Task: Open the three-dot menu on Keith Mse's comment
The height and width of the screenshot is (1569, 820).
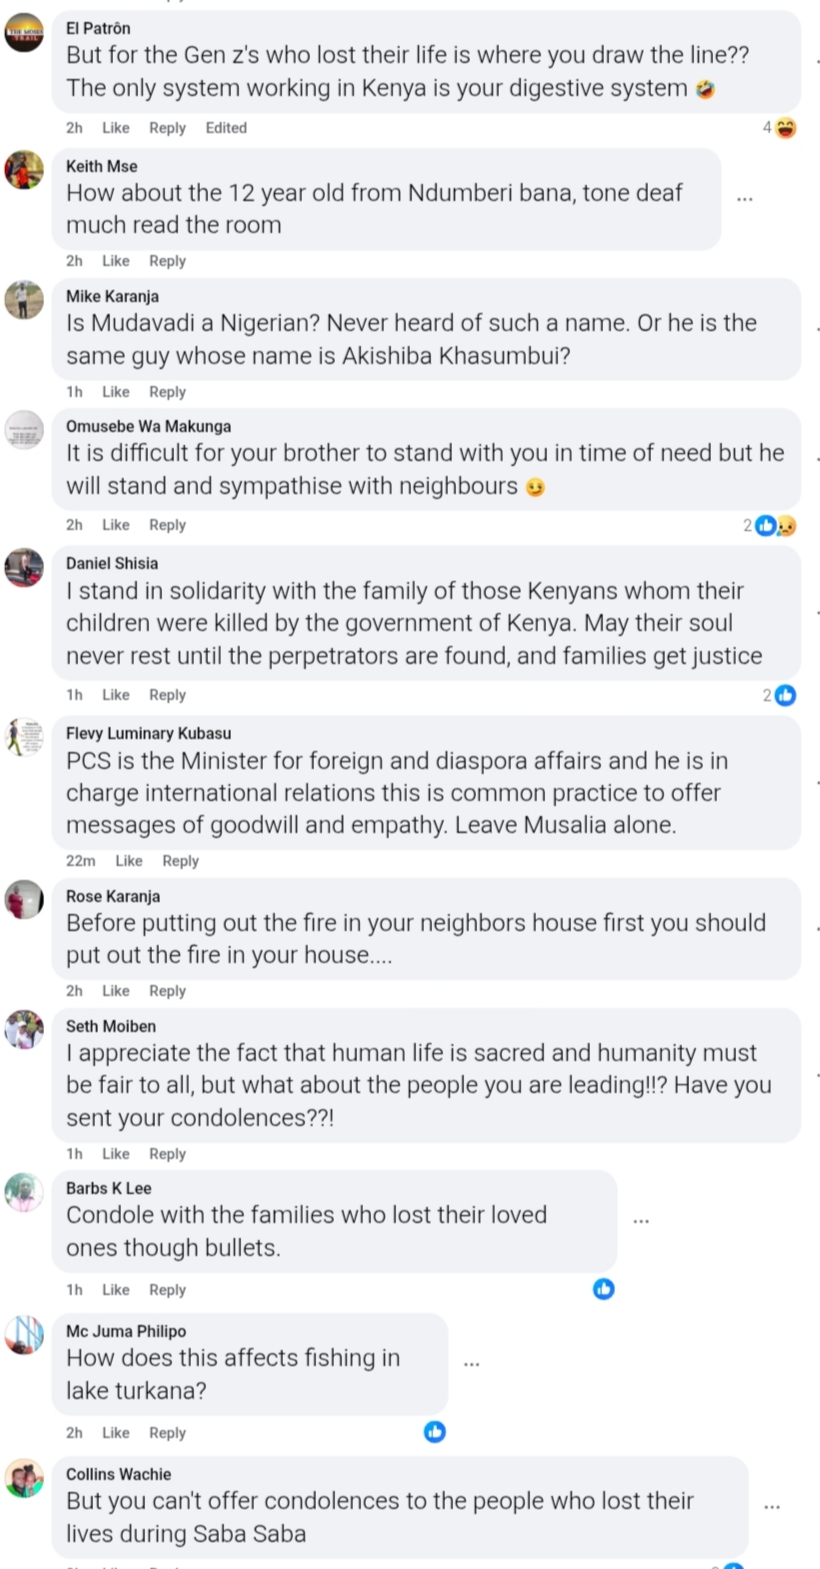Action: 744,199
